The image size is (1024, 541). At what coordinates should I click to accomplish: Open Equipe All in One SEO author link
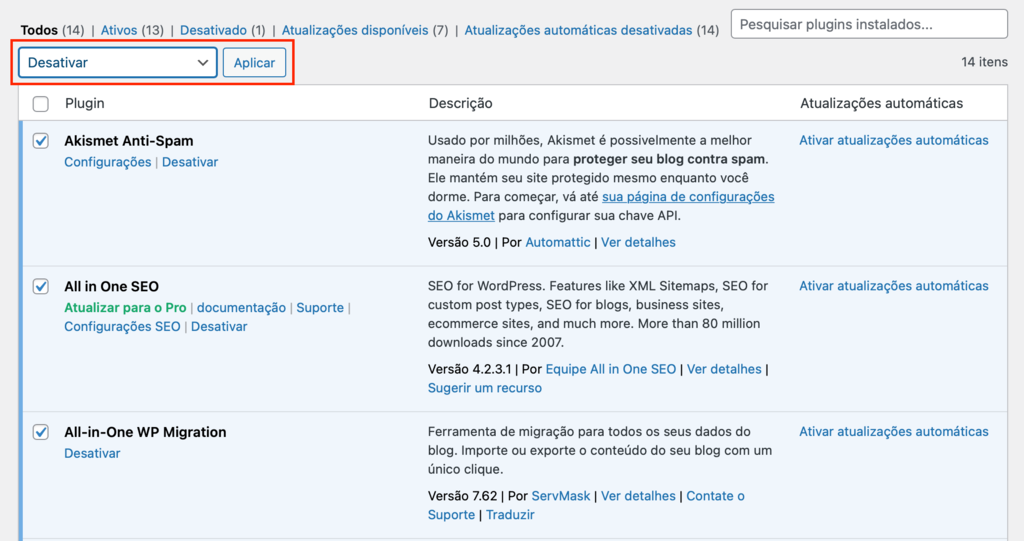coord(611,369)
